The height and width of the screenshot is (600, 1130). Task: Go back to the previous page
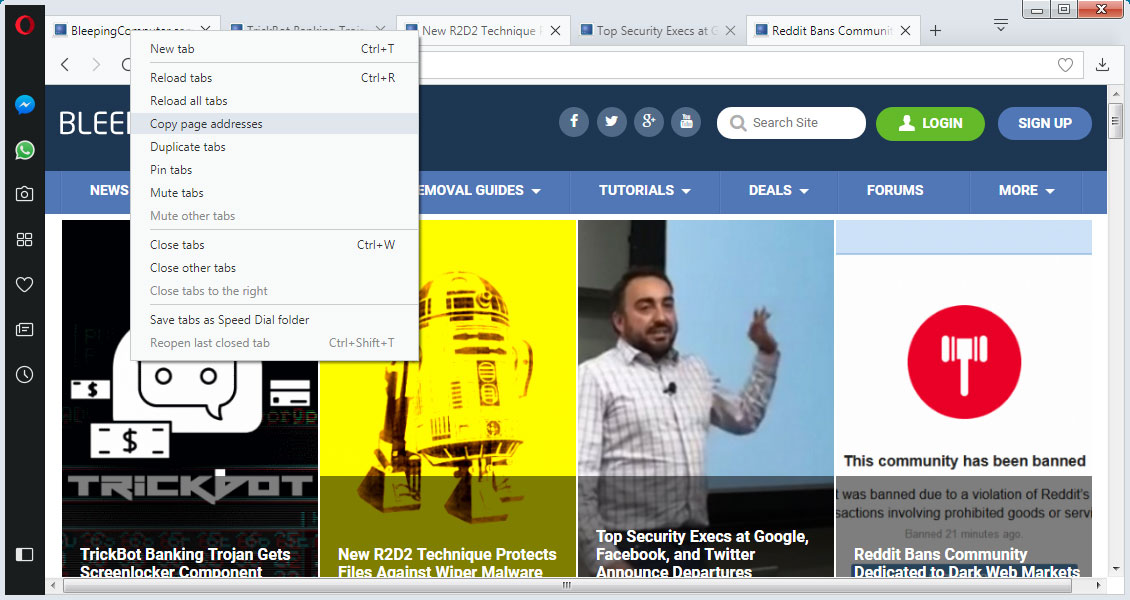65,65
